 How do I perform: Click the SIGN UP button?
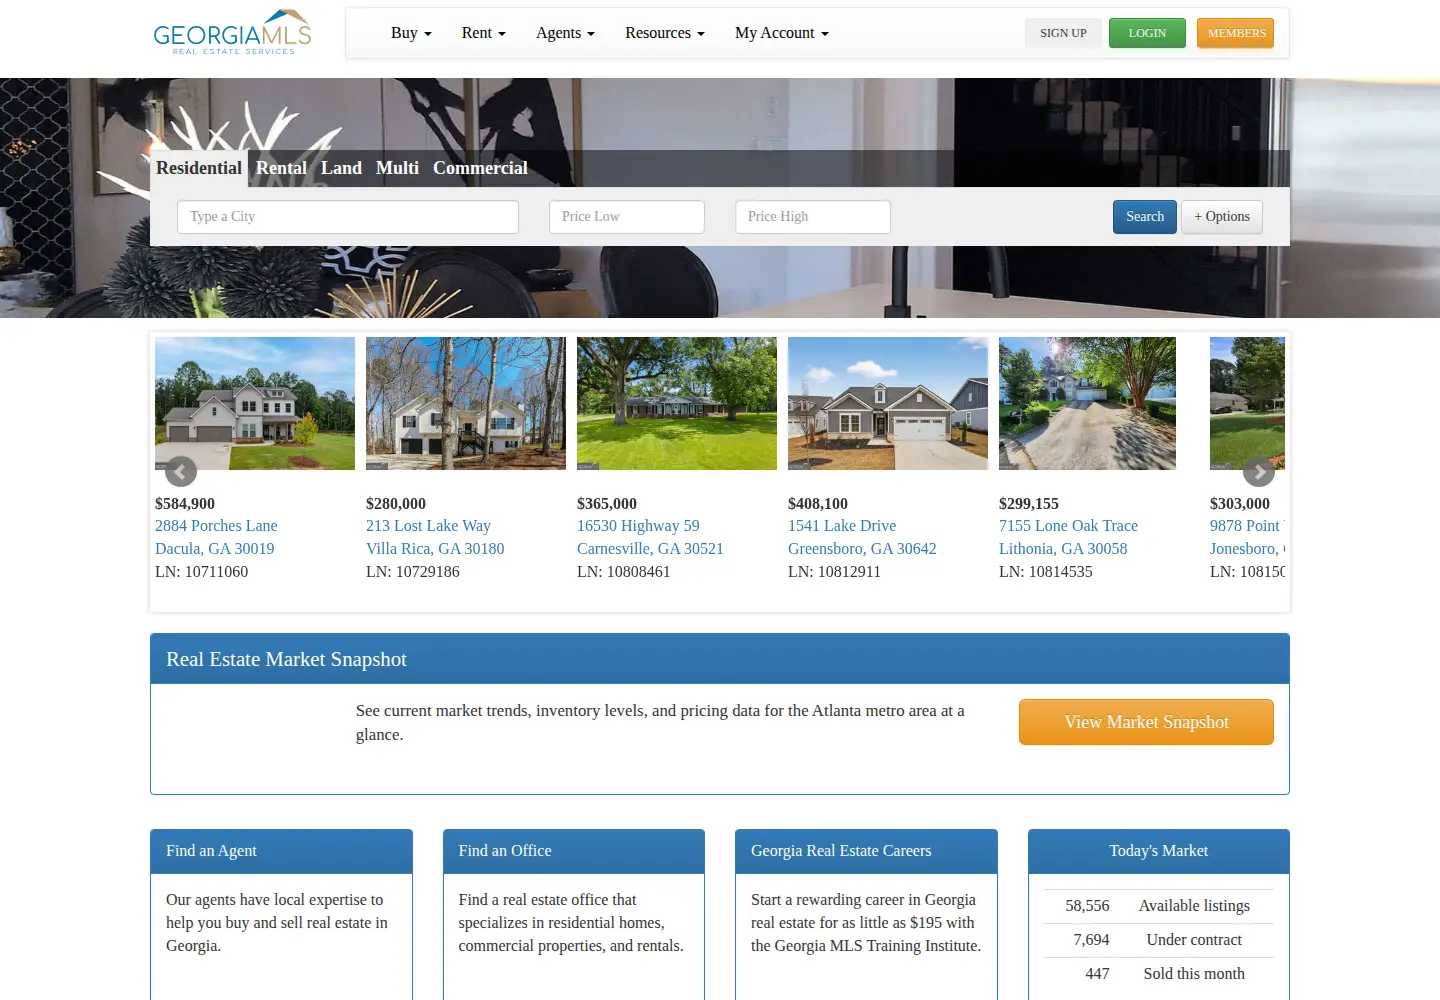[1063, 33]
